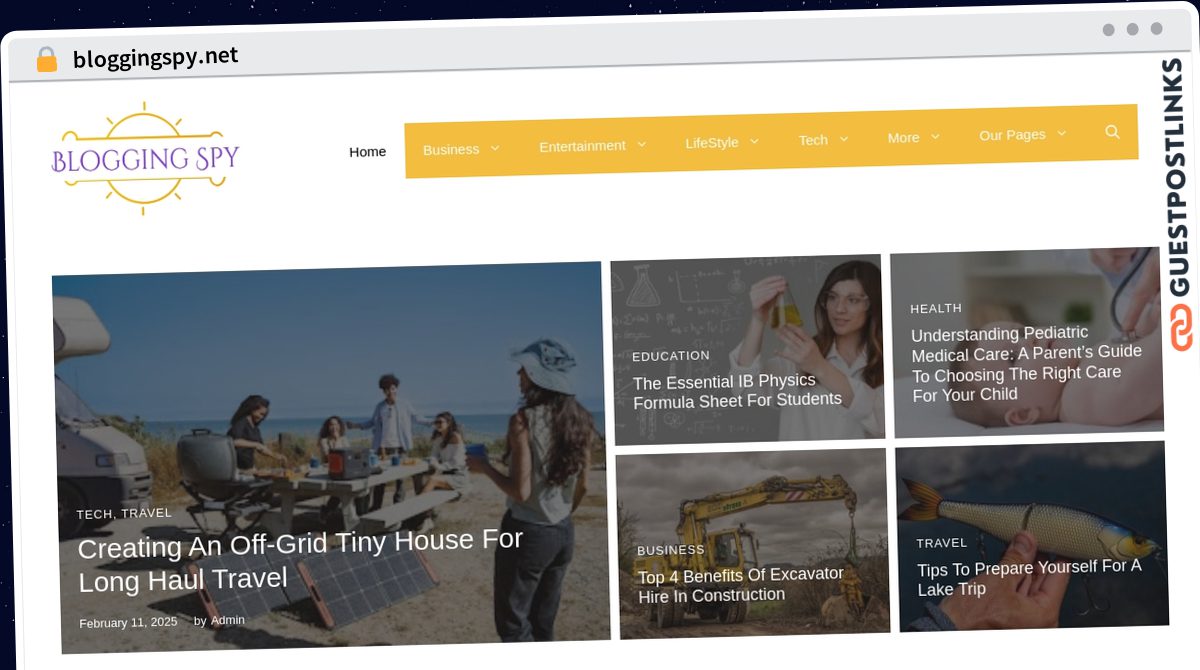Expand the Tech menu chevron
This screenshot has width=1200, height=670.
843,139
